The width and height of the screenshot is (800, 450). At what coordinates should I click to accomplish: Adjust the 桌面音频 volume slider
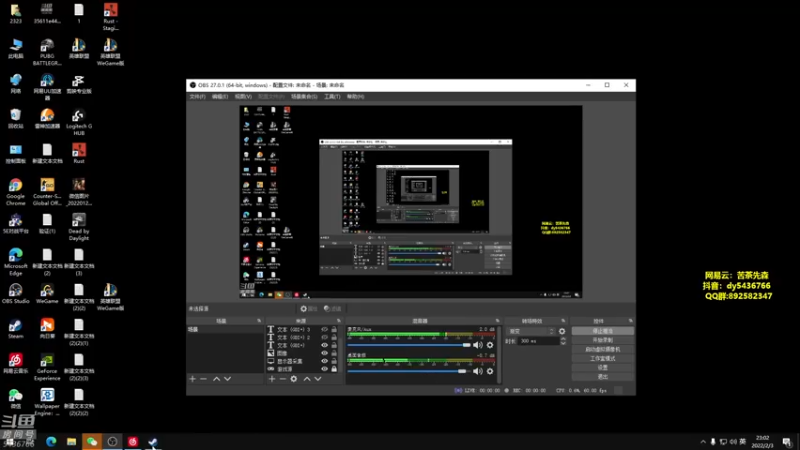click(x=409, y=371)
